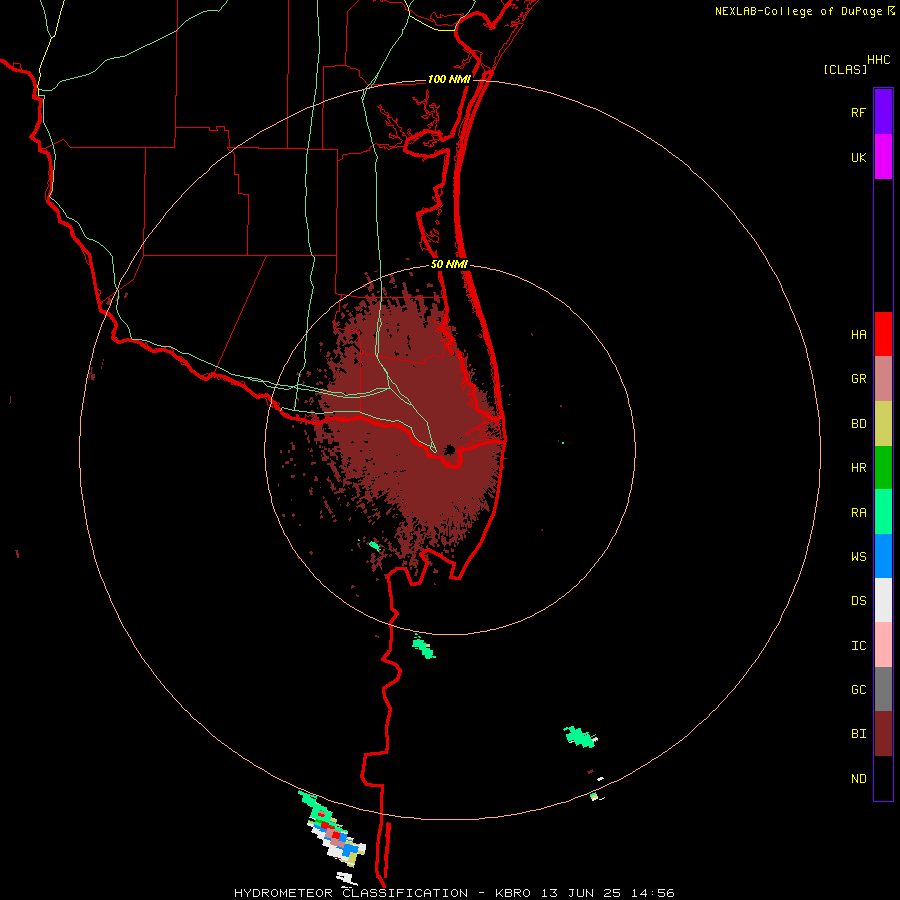The width and height of the screenshot is (900, 900).
Task: Select the WS blue legend swatch
Action: (883, 556)
